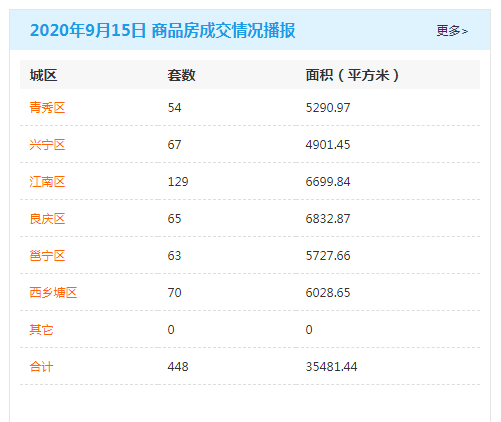Select the area value 5290.97
Screen dimensions: 501x422
(x=328, y=108)
